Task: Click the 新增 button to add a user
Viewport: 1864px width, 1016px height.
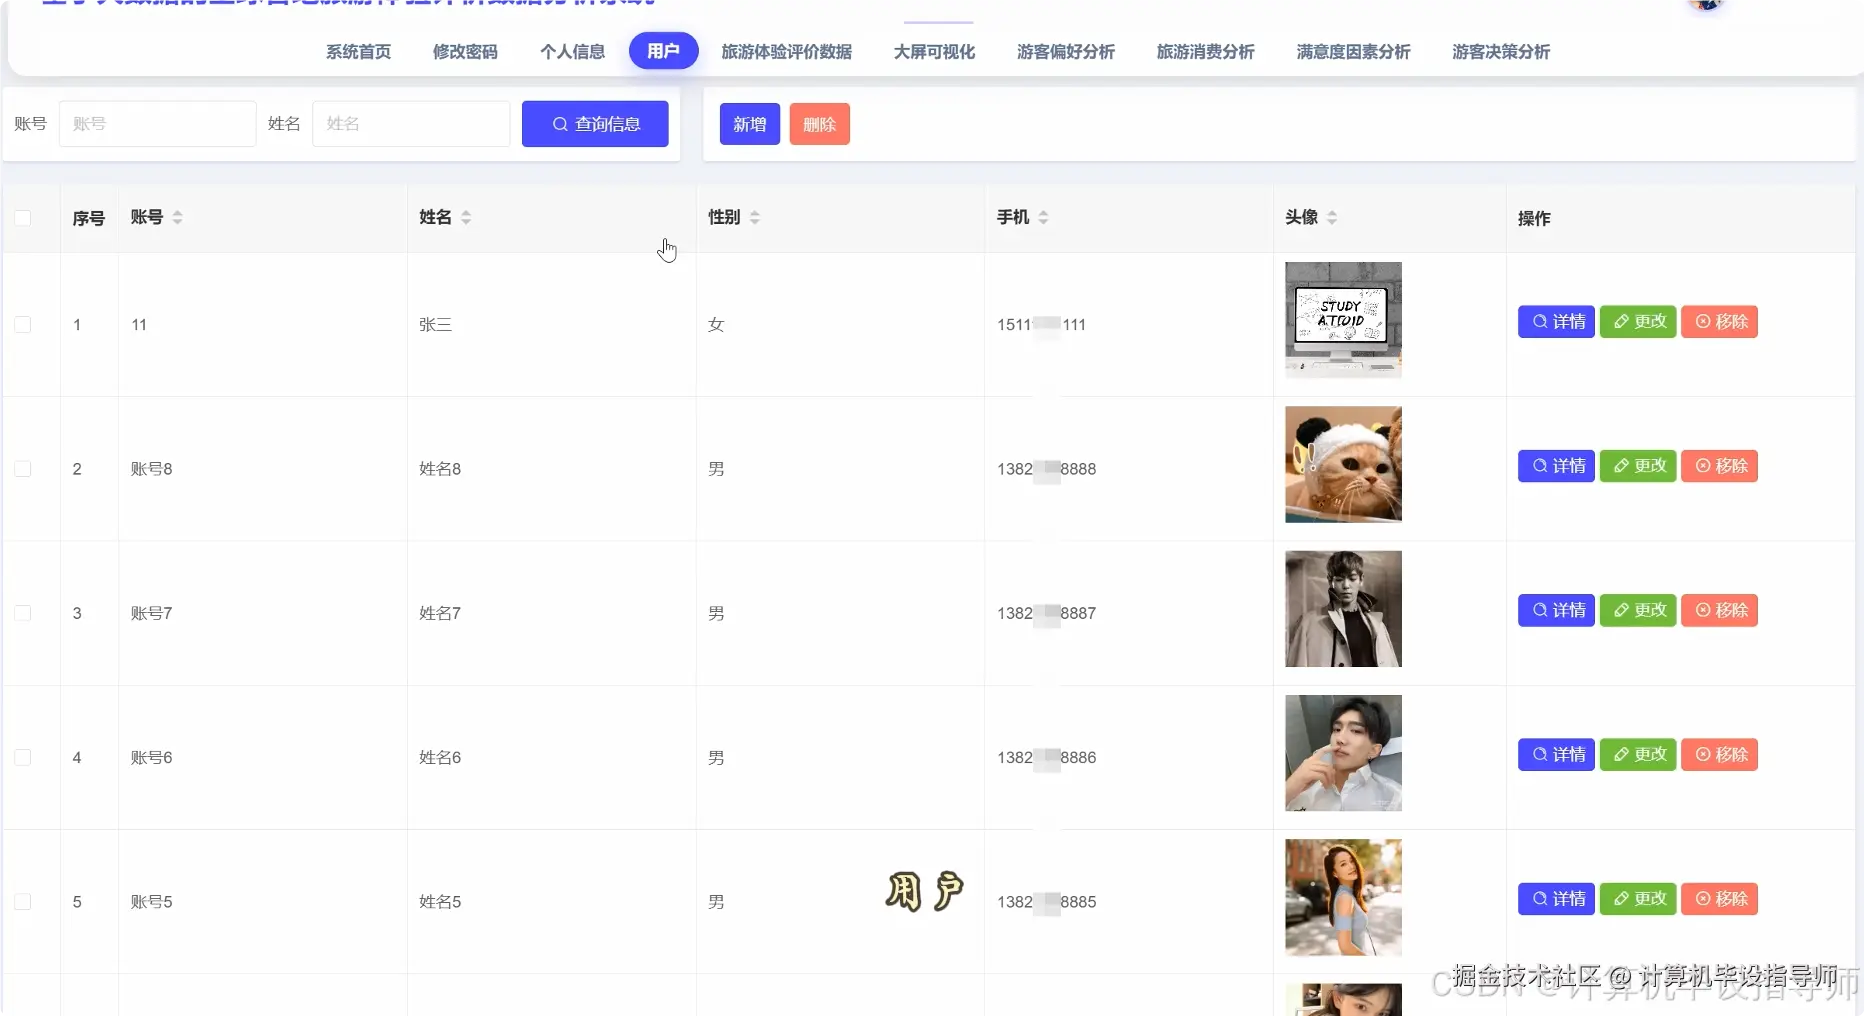Action: pyautogui.click(x=748, y=124)
